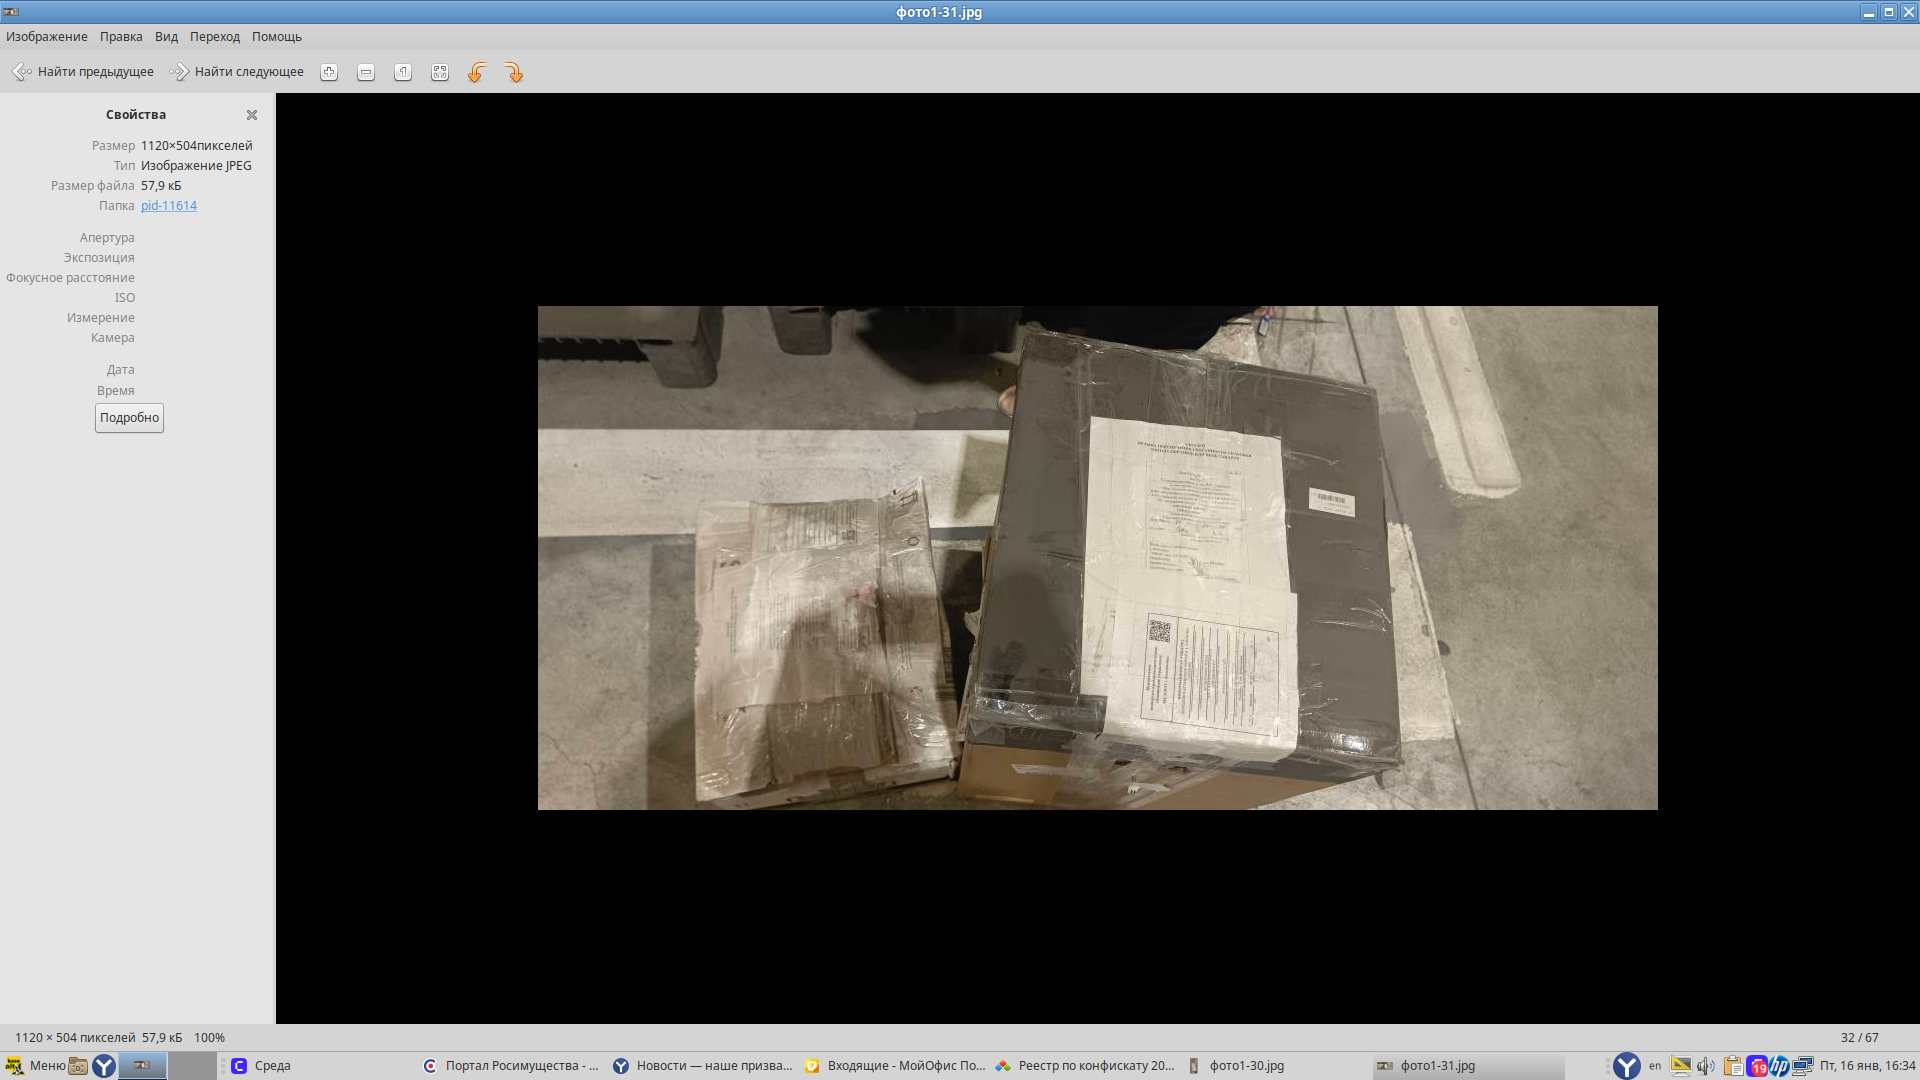This screenshot has width=1920, height=1080.
Task: Go to previous image with Найти предыдущее
Action: (x=82, y=72)
